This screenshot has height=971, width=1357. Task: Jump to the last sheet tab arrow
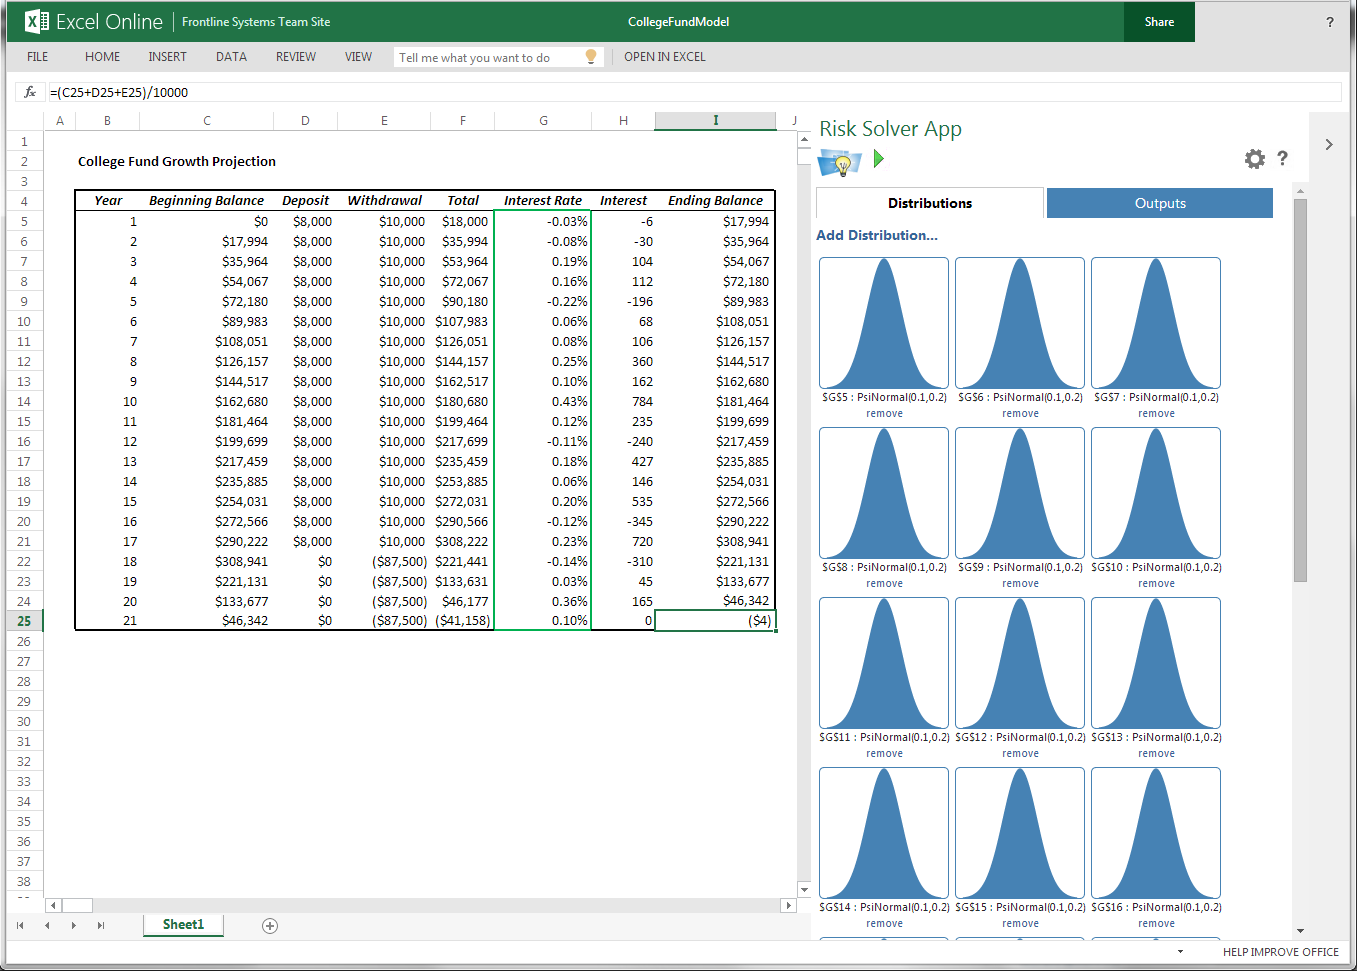pyautogui.click(x=101, y=926)
